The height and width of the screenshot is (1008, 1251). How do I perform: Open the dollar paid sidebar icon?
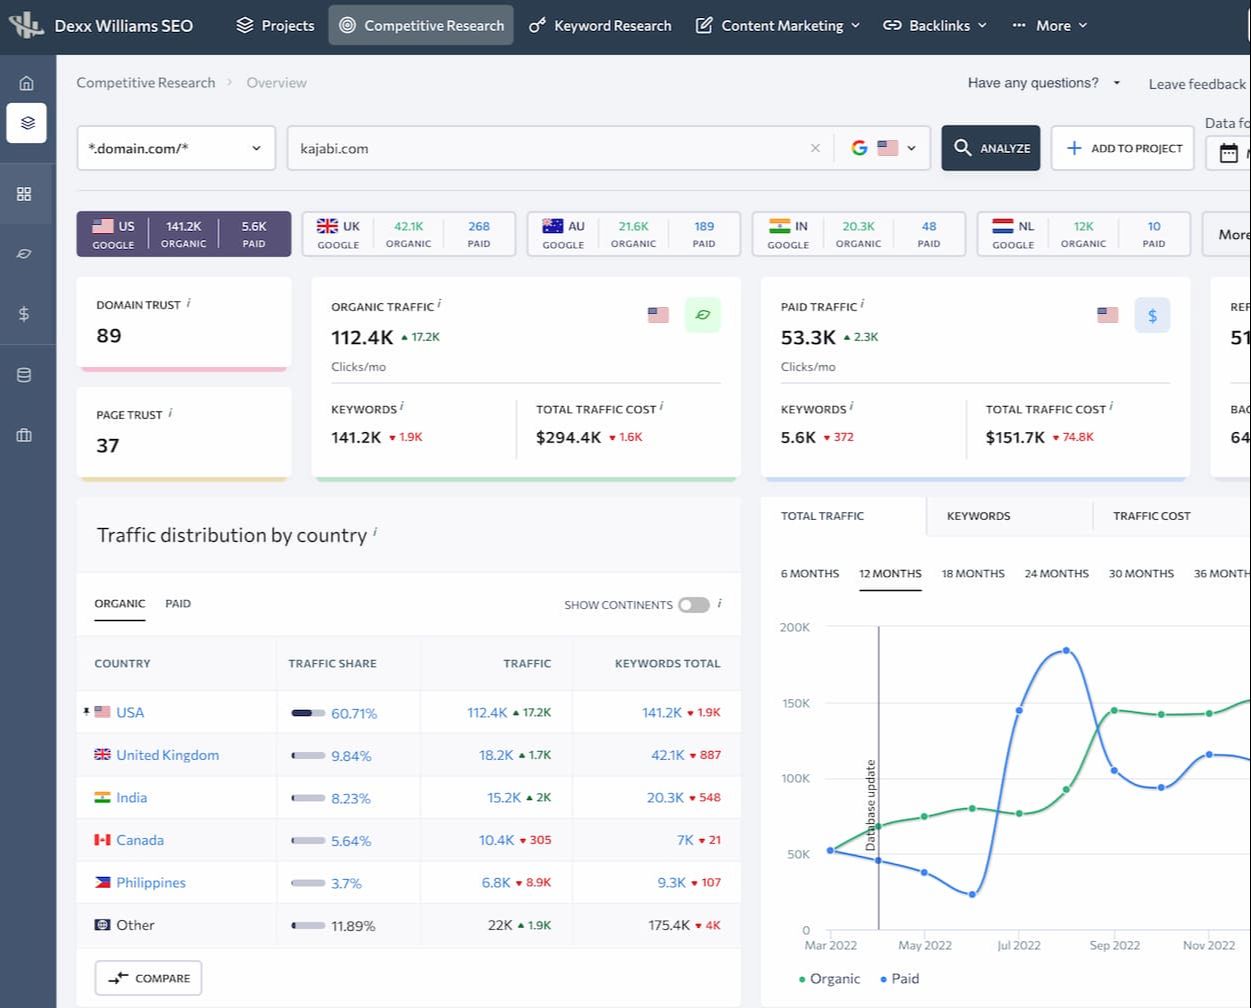point(25,314)
